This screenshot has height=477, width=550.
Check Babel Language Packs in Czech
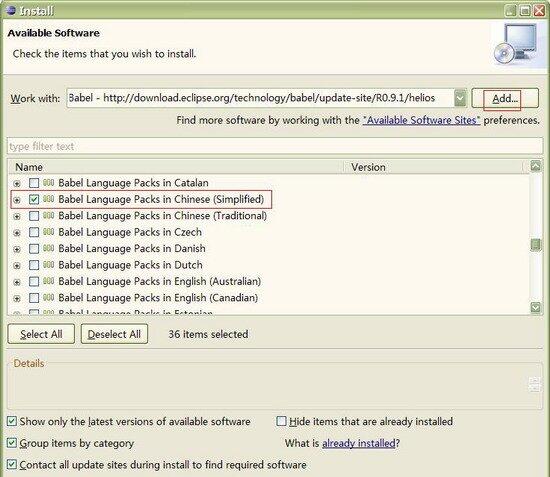(34, 232)
